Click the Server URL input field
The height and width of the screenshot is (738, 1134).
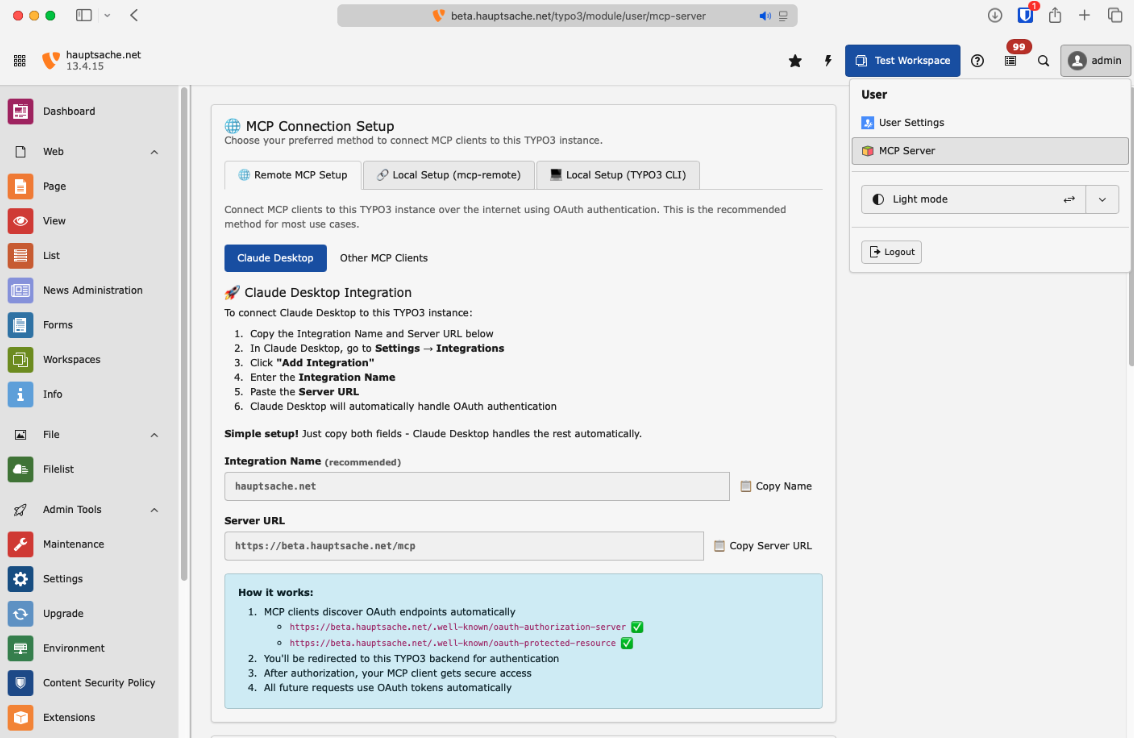464,546
